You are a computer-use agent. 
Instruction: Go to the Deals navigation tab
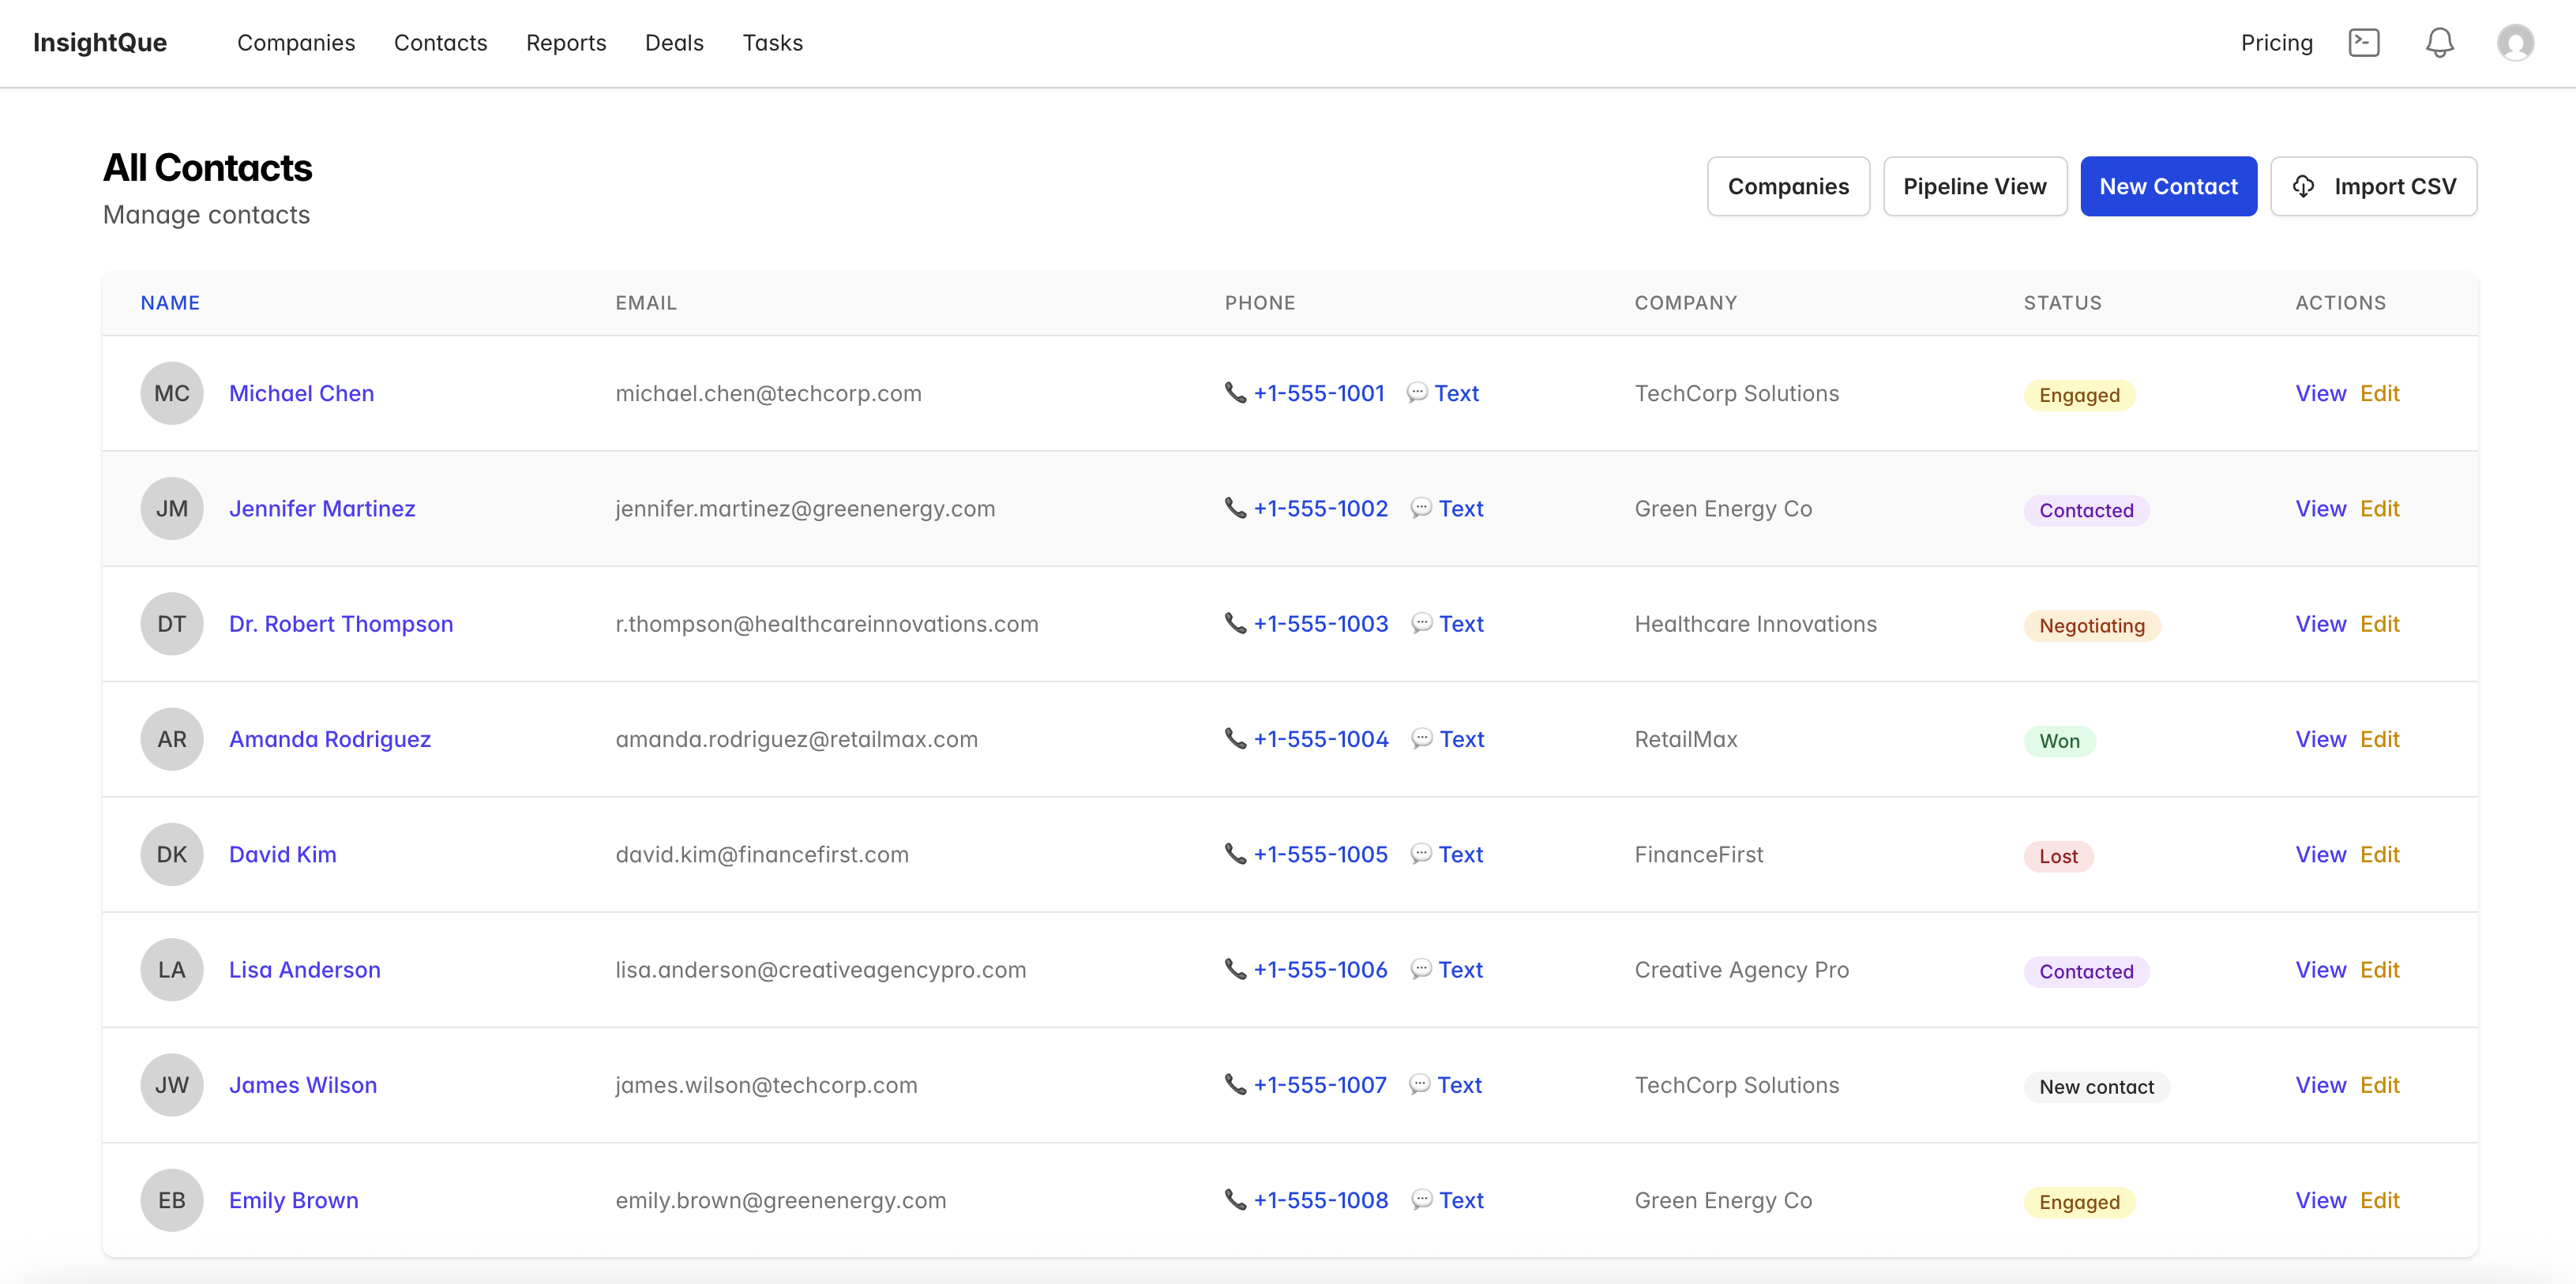(x=674, y=43)
